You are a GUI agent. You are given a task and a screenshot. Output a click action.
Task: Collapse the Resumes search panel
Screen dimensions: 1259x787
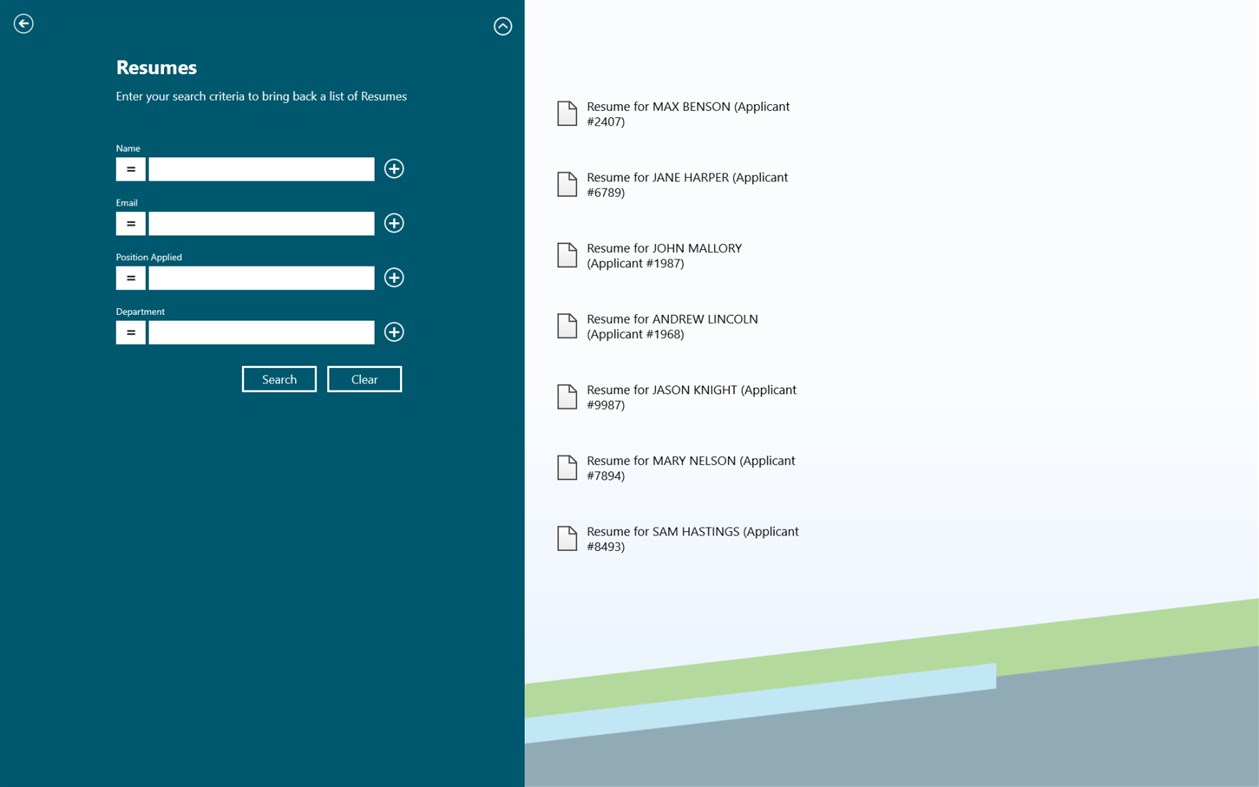[502, 25]
